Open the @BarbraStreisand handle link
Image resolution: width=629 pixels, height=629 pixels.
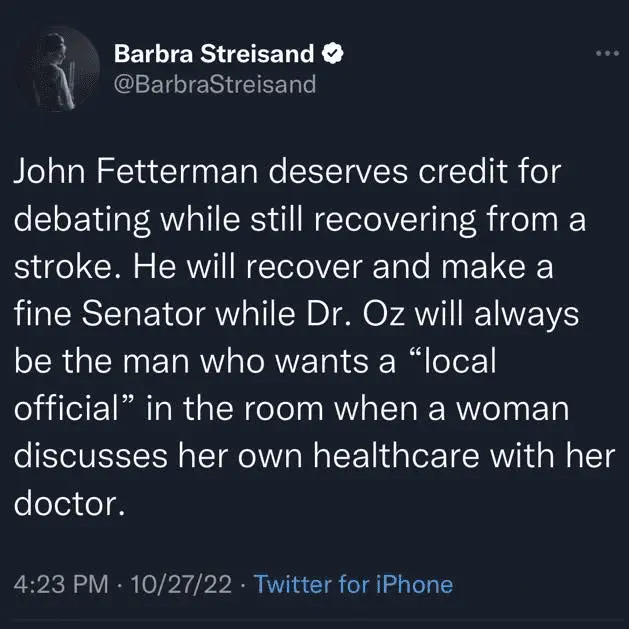(x=214, y=83)
